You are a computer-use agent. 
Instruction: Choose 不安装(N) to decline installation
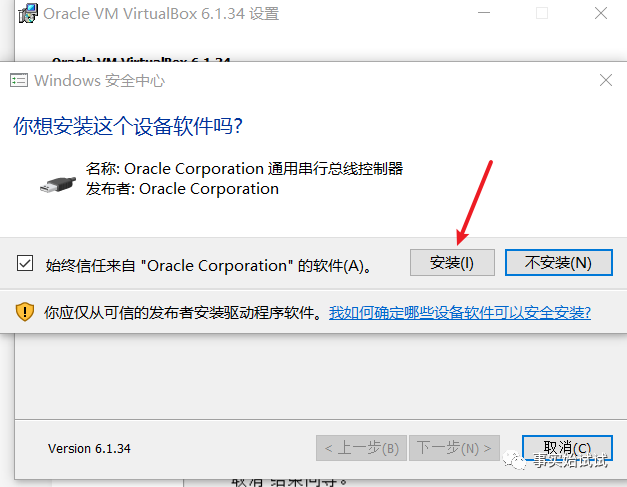[x=559, y=263]
